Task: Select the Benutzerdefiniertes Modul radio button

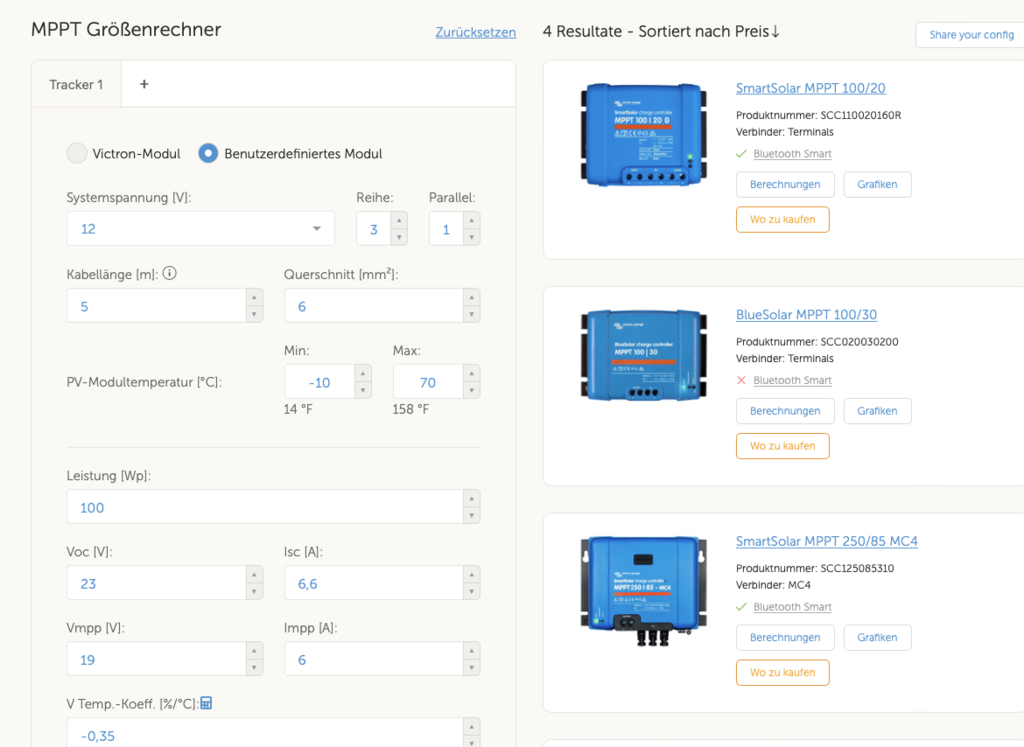Action: [208, 153]
